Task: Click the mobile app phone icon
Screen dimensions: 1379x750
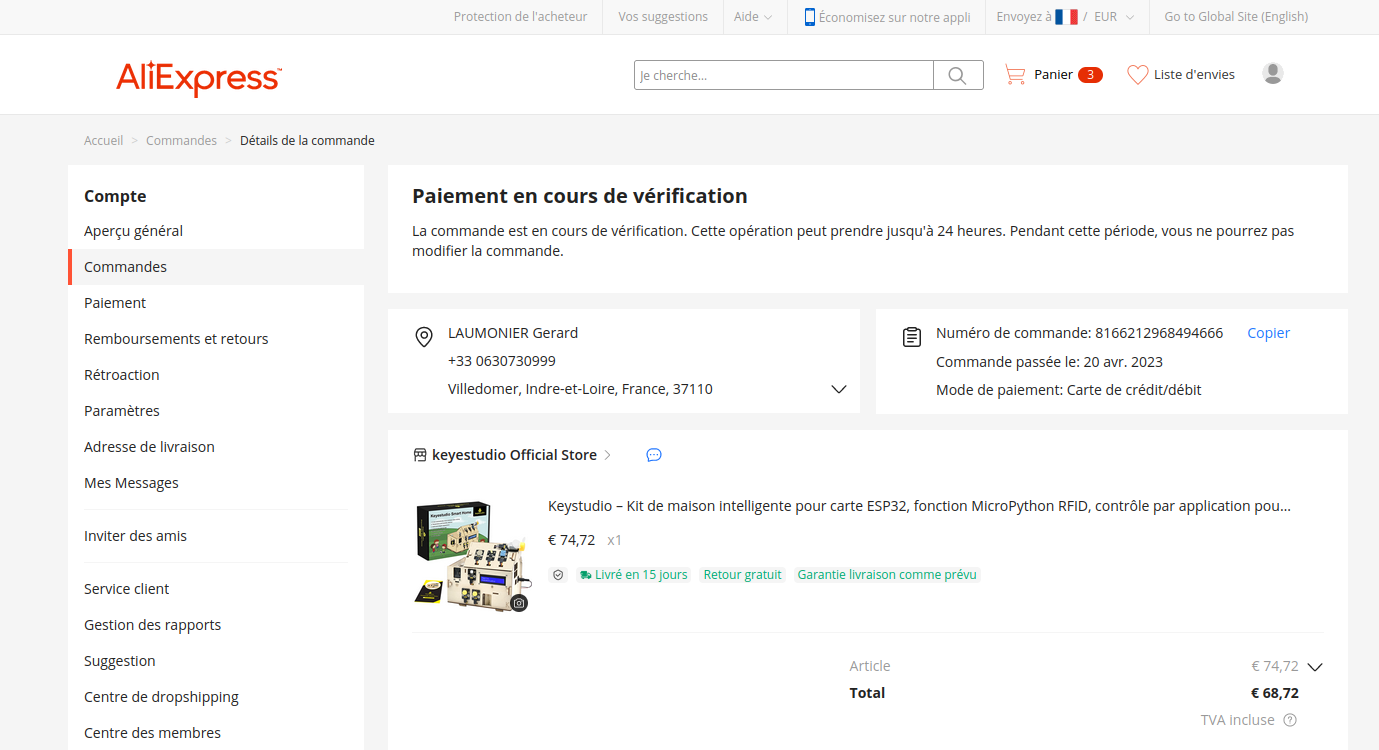Action: pyautogui.click(x=809, y=17)
